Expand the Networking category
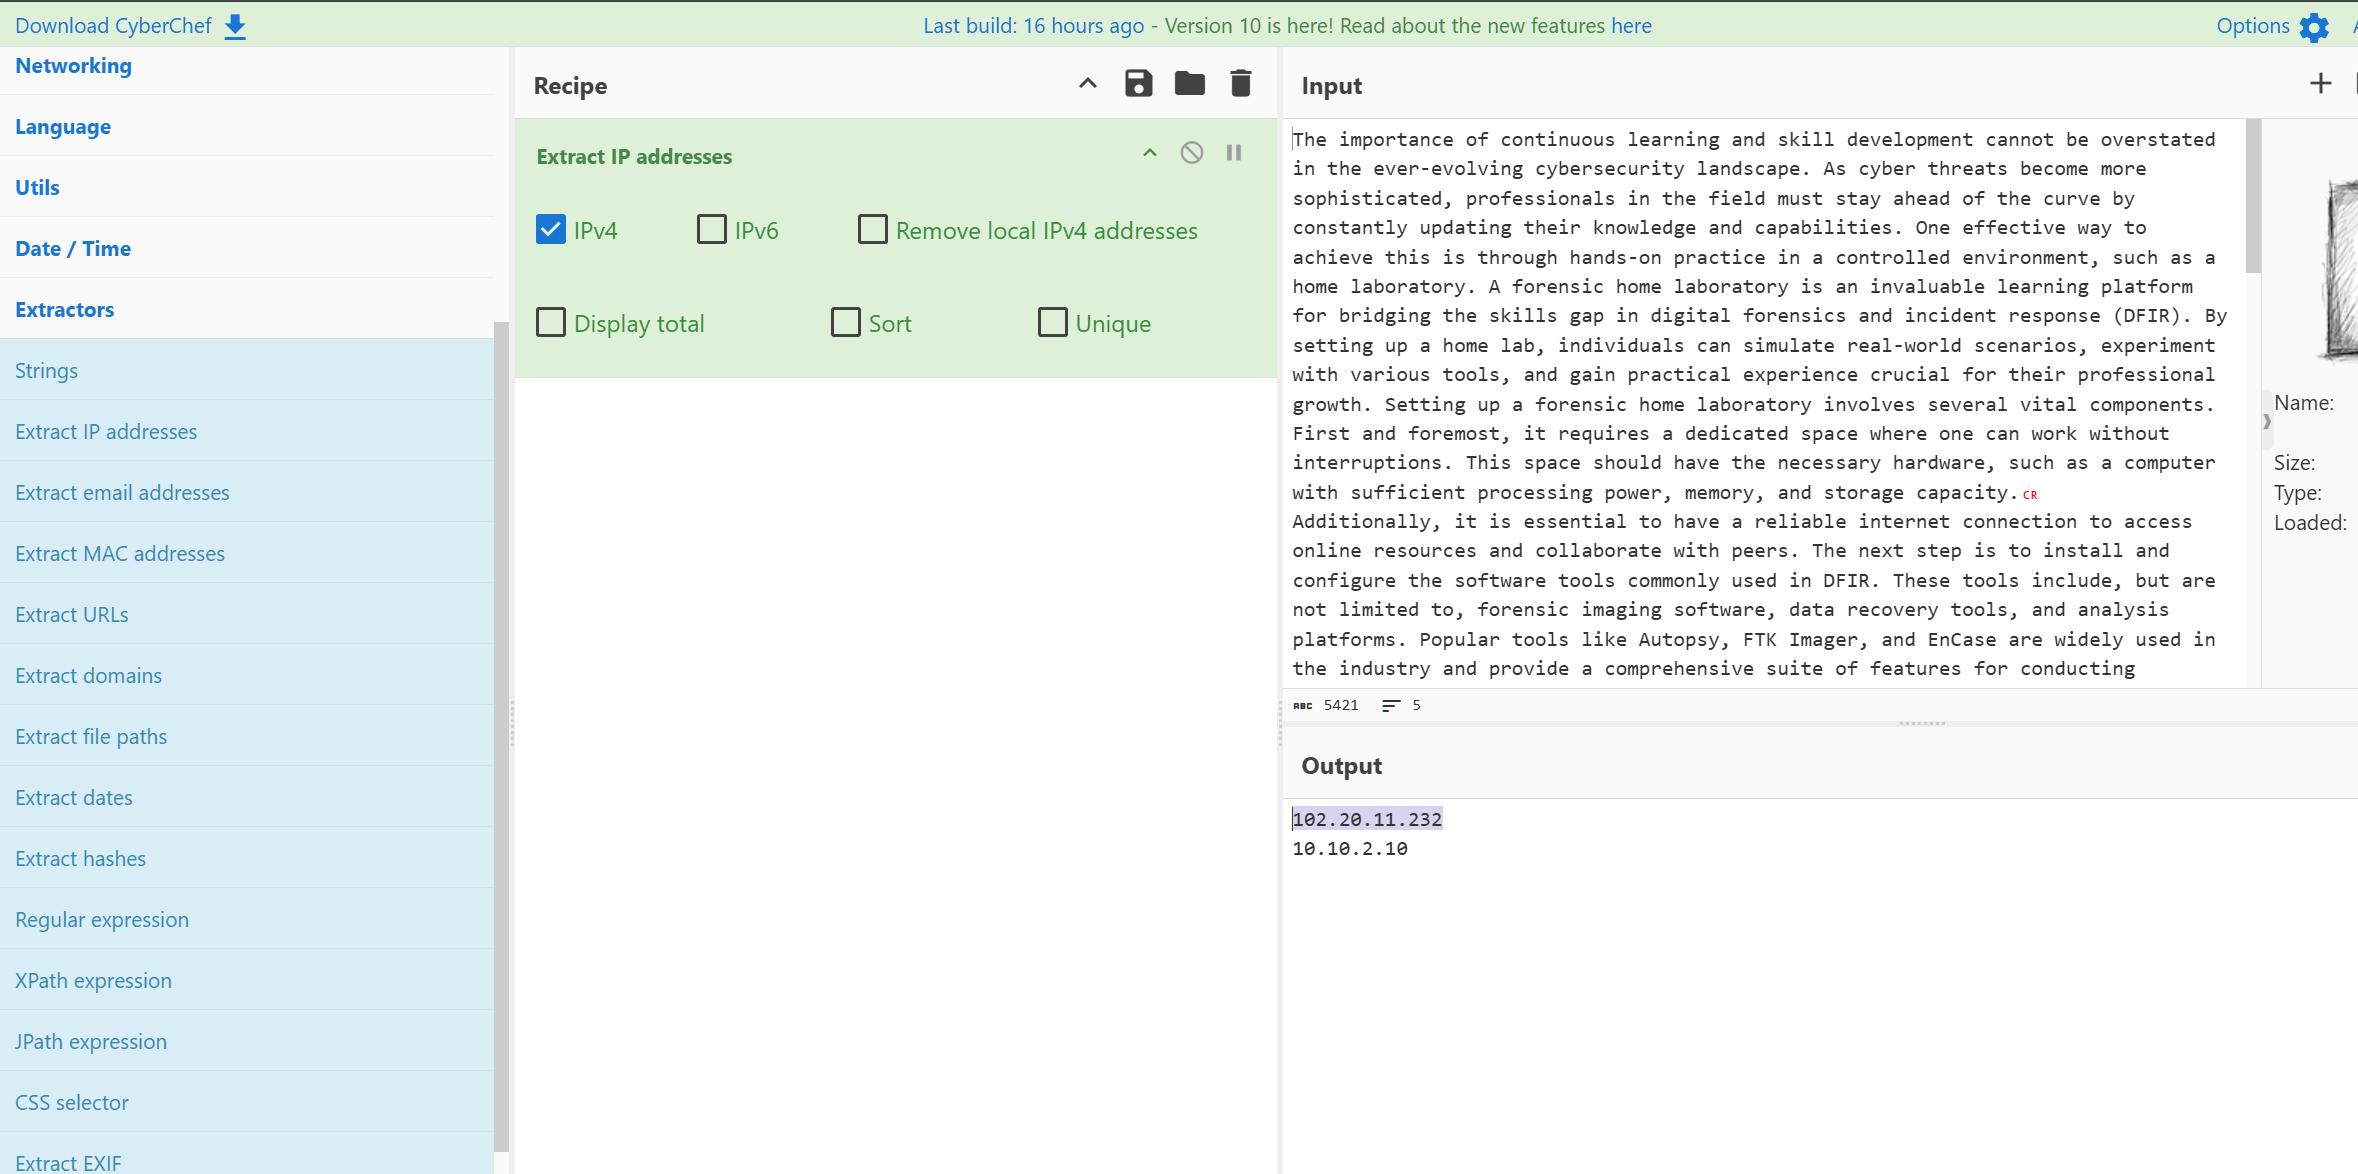This screenshot has width=2358, height=1174. [x=247, y=66]
